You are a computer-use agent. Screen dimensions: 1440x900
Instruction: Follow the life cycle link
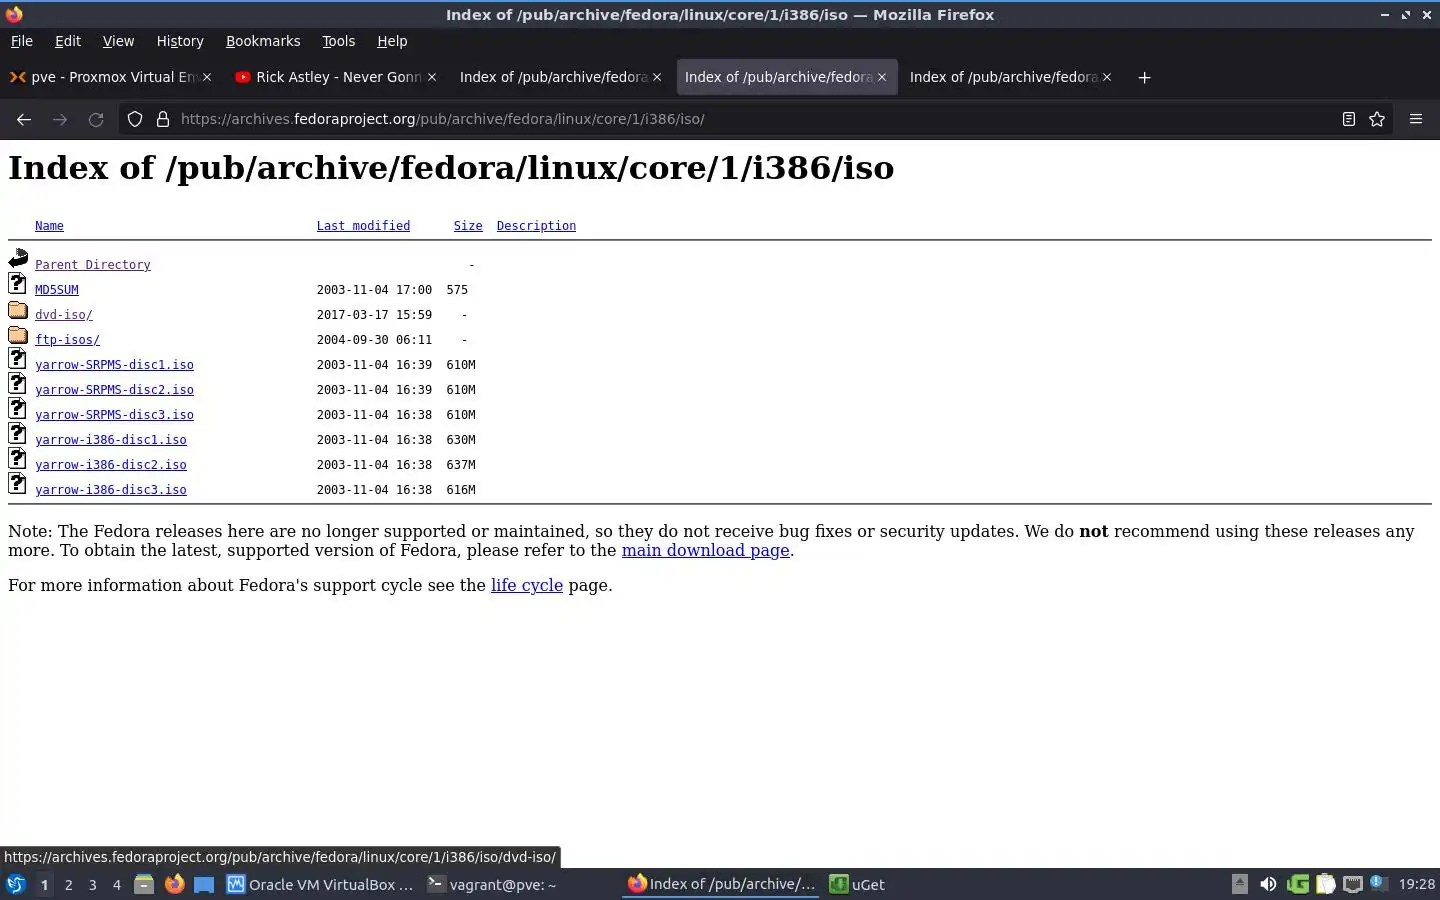point(527,585)
